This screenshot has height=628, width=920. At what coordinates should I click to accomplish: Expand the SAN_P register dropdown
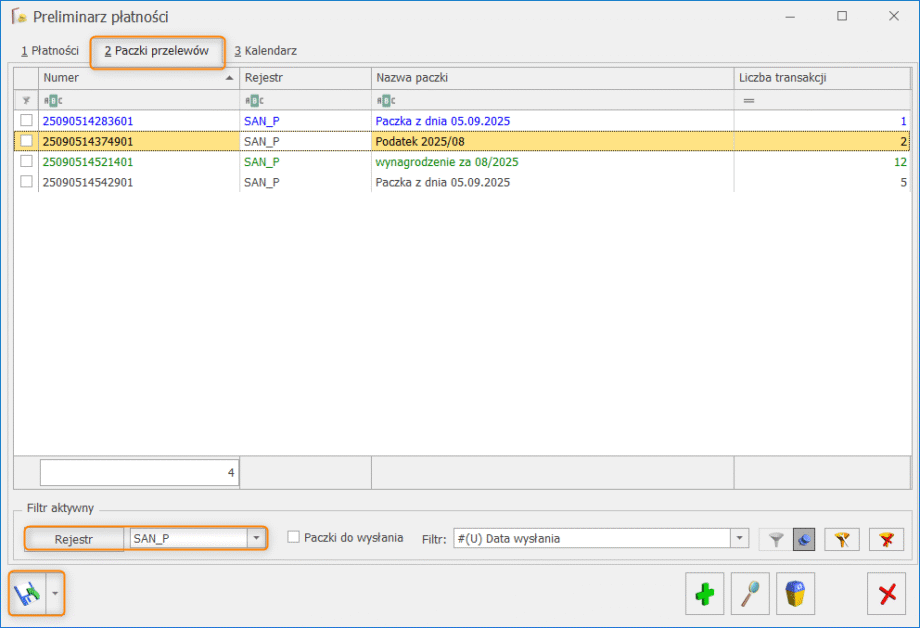(257, 539)
